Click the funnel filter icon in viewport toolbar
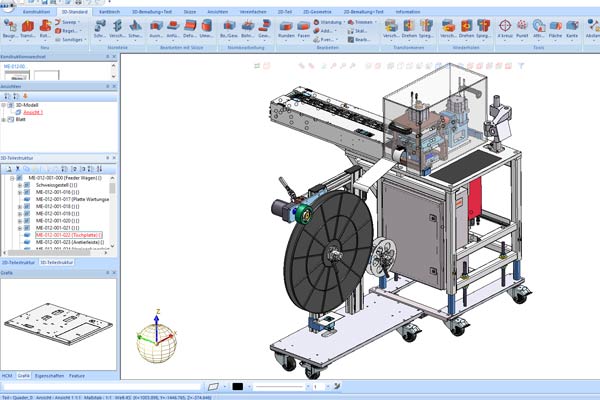 tap(521, 66)
